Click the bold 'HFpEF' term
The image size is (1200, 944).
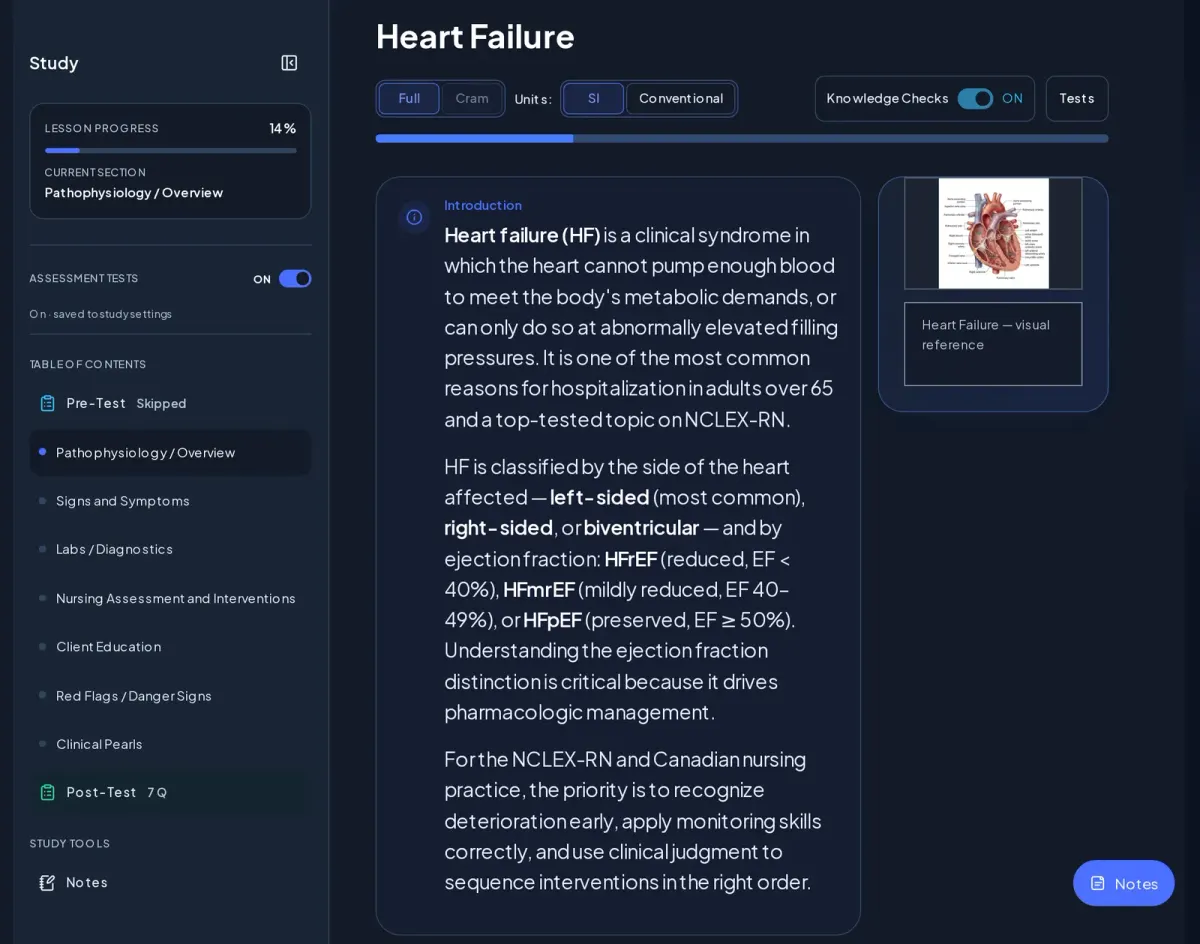click(552, 619)
